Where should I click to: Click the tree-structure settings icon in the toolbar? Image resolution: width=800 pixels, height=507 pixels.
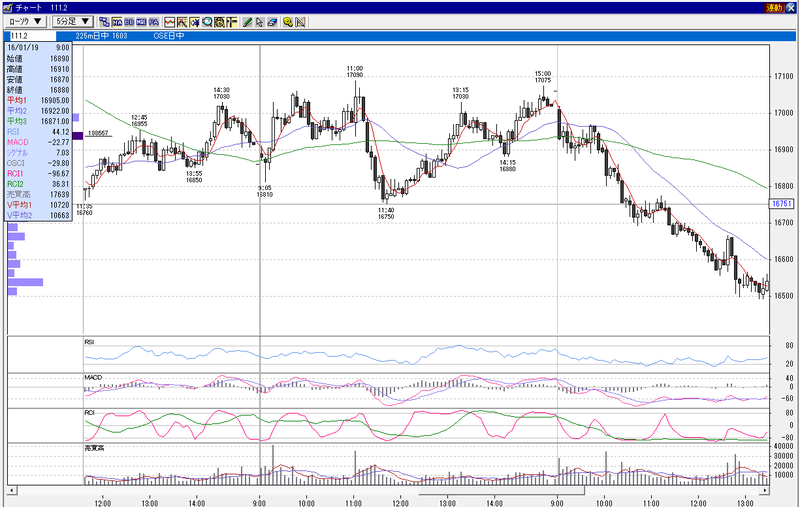[104, 22]
